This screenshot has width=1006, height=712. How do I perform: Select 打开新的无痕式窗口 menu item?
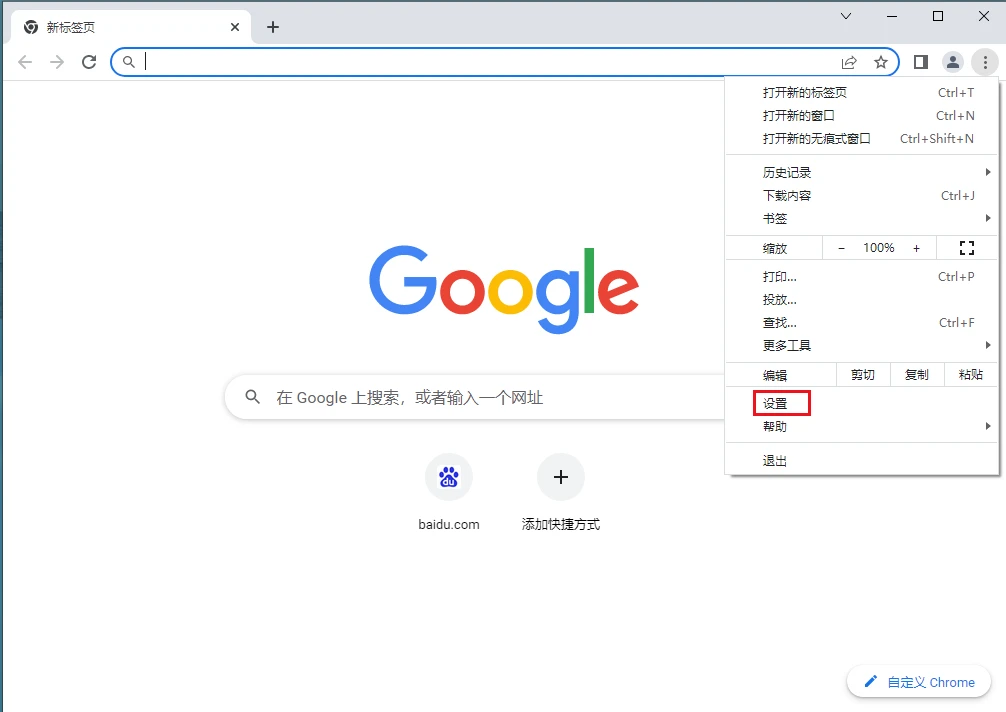(x=862, y=139)
